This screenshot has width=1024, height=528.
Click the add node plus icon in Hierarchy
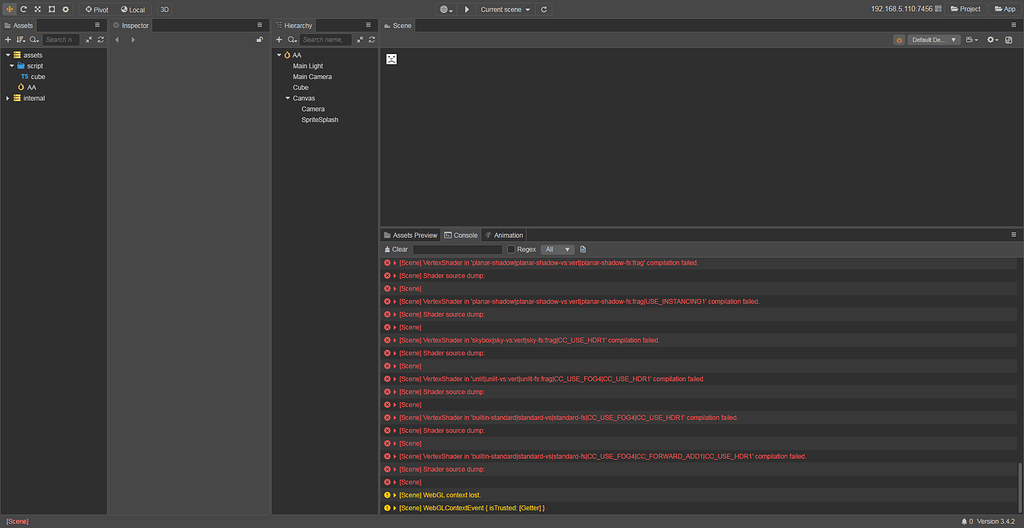pos(279,39)
